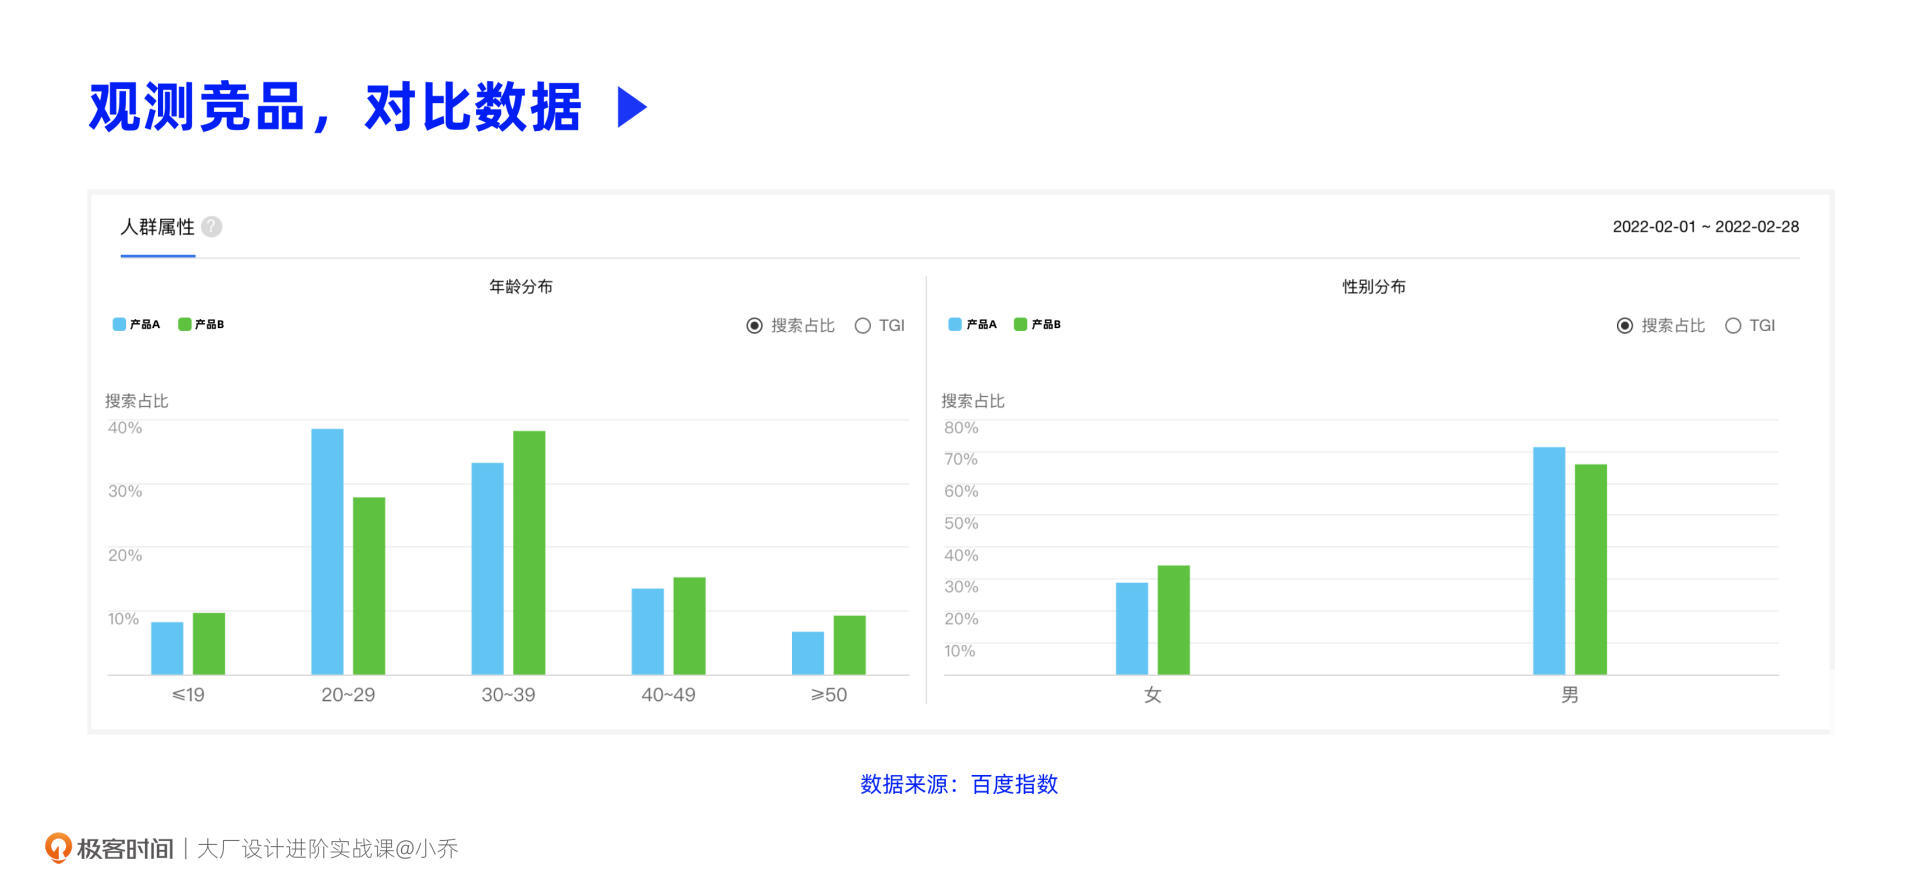Click the orange 极客时间 logo icon
This screenshot has height=892, width=1920.
click(58, 848)
